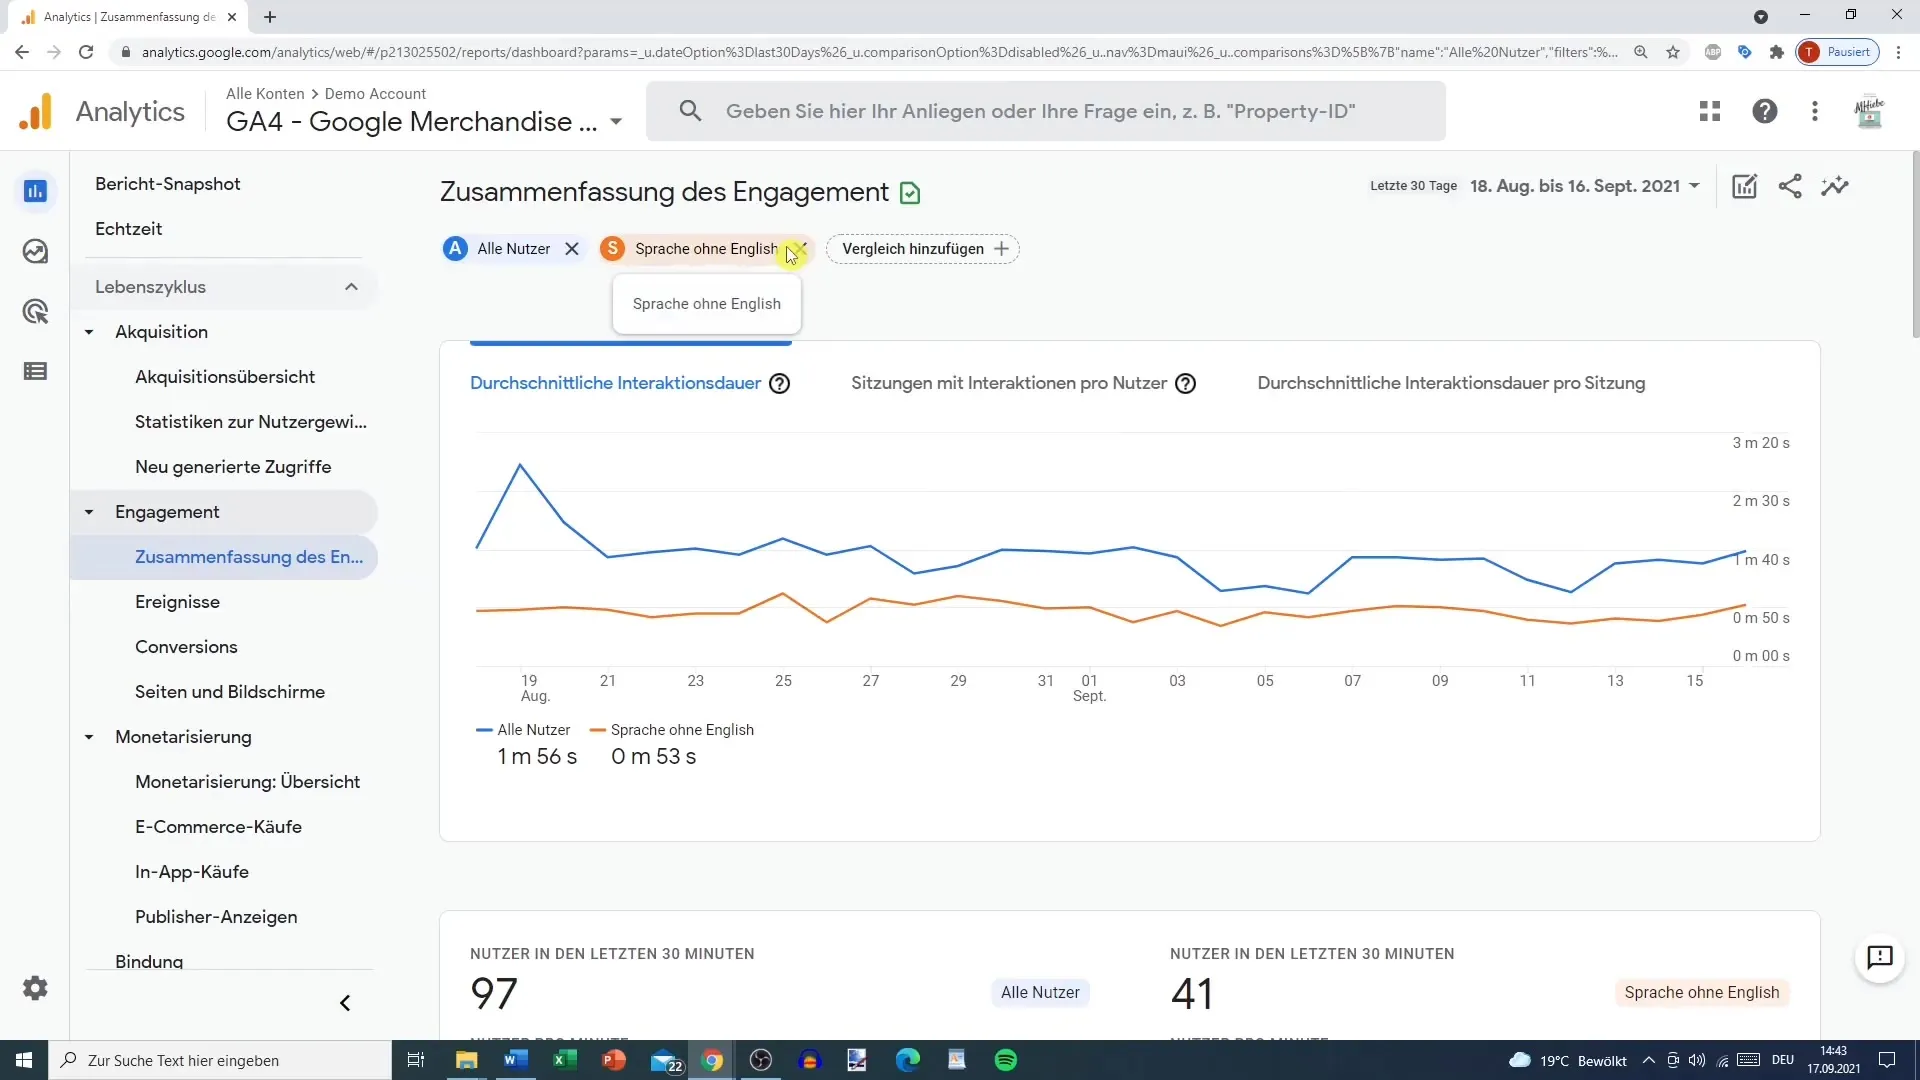Image resolution: width=1920 pixels, height=1080 pixels.
Task: Collapse the Akquisition submenu
Action: (88, 331)
